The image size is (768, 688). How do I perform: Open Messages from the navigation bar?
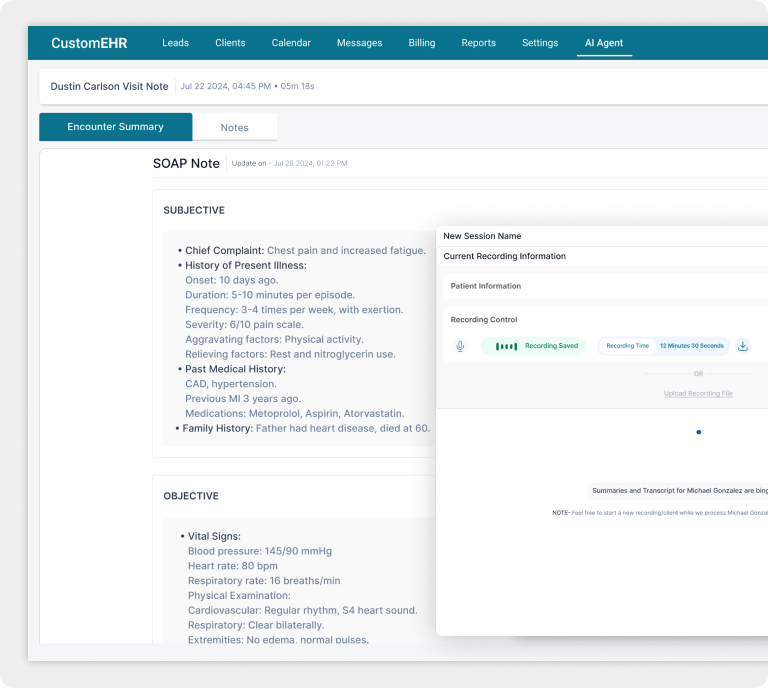(x=359, y=43)
